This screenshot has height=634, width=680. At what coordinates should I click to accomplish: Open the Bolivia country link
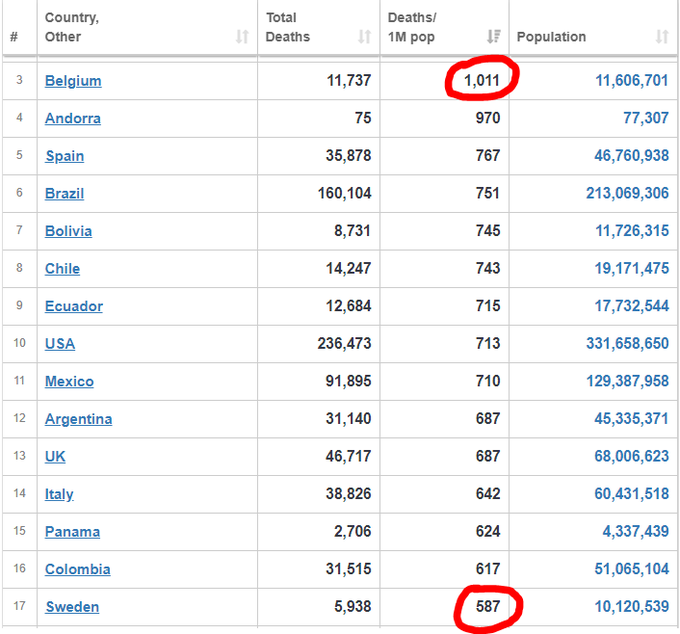click(x=69, y=231)
